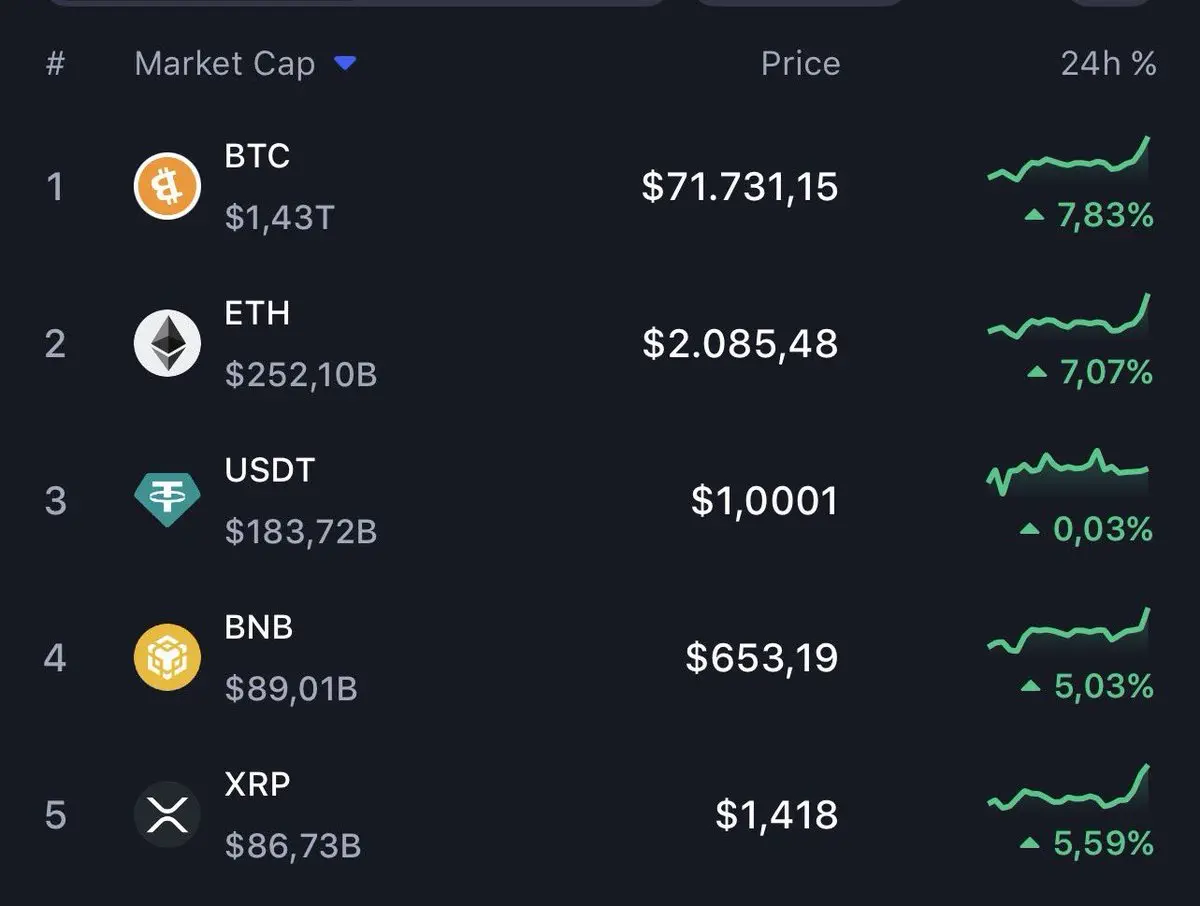Sort the list by 24h % column

(x=1108, y=64)
